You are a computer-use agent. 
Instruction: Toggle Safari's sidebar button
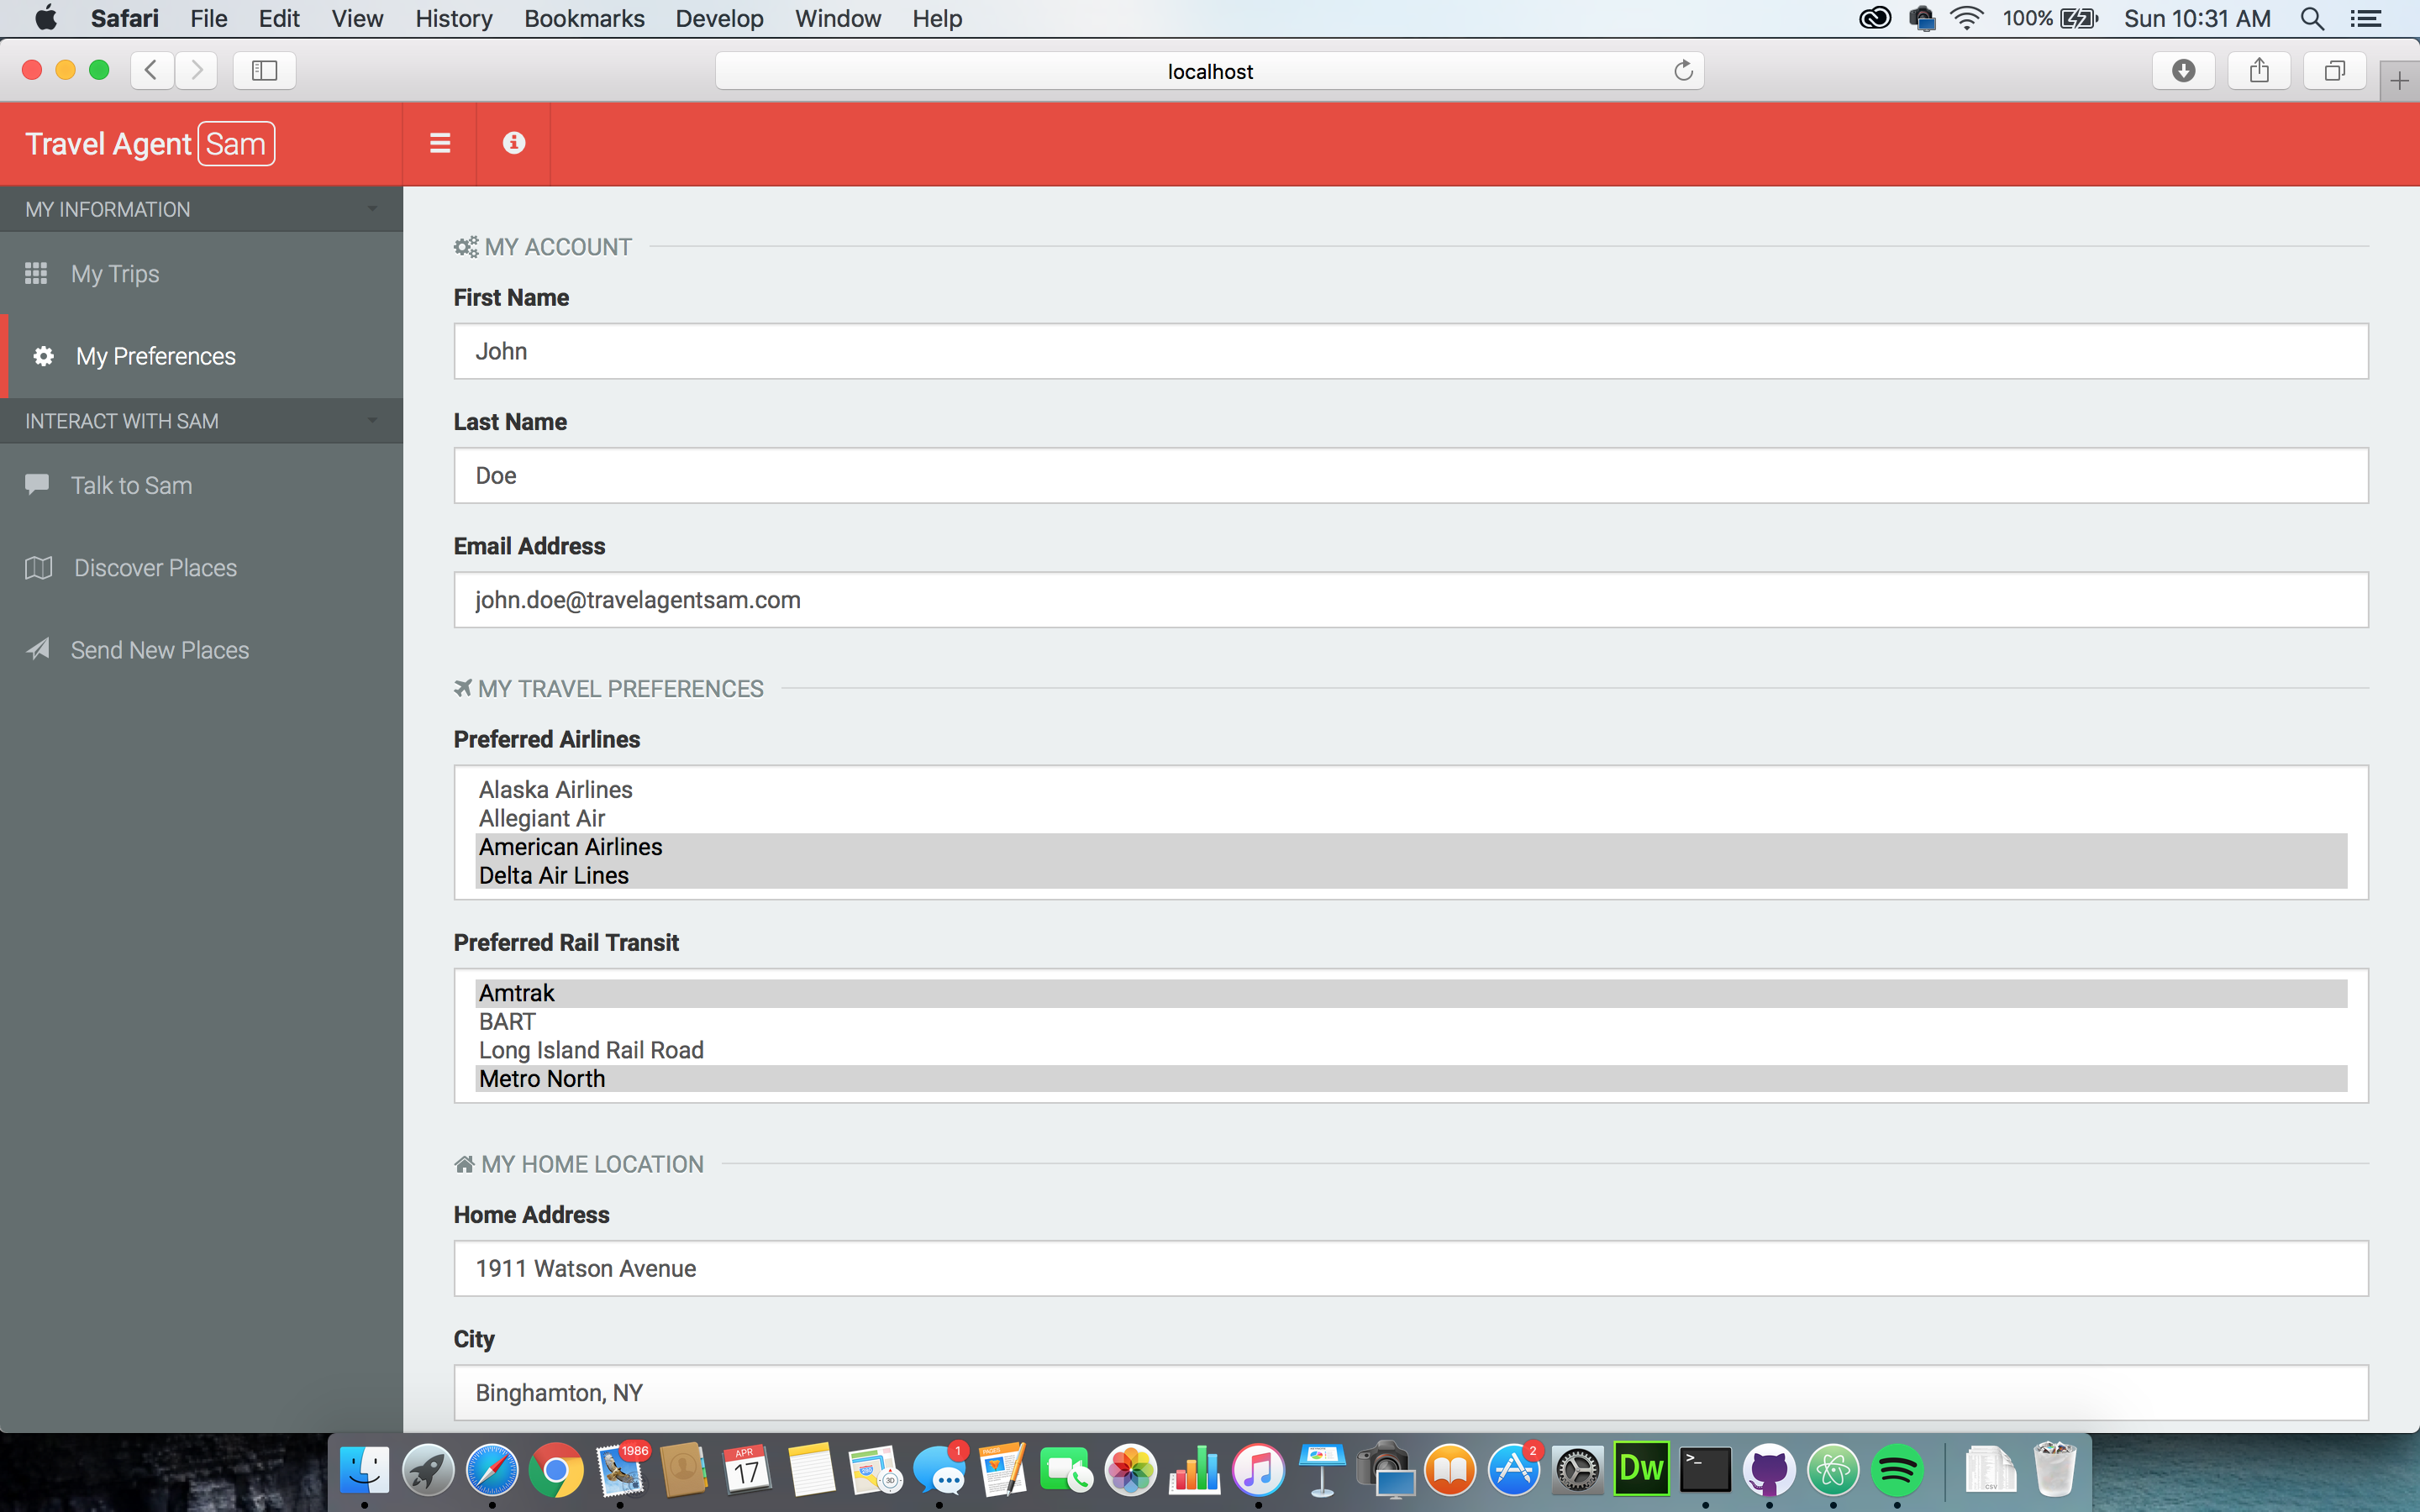tap(264, 71)
